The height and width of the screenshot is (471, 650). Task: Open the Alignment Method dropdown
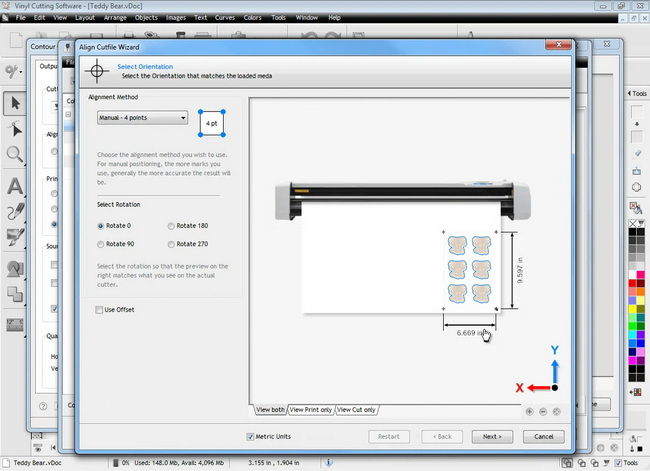(x=142, y=118)
